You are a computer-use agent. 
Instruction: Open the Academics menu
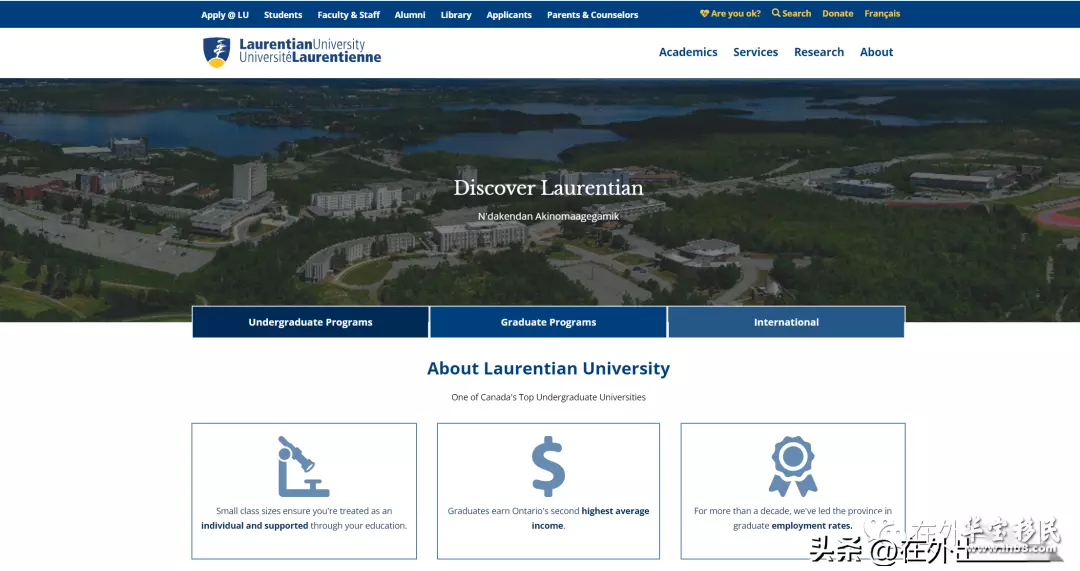click(x=688, y=52)
